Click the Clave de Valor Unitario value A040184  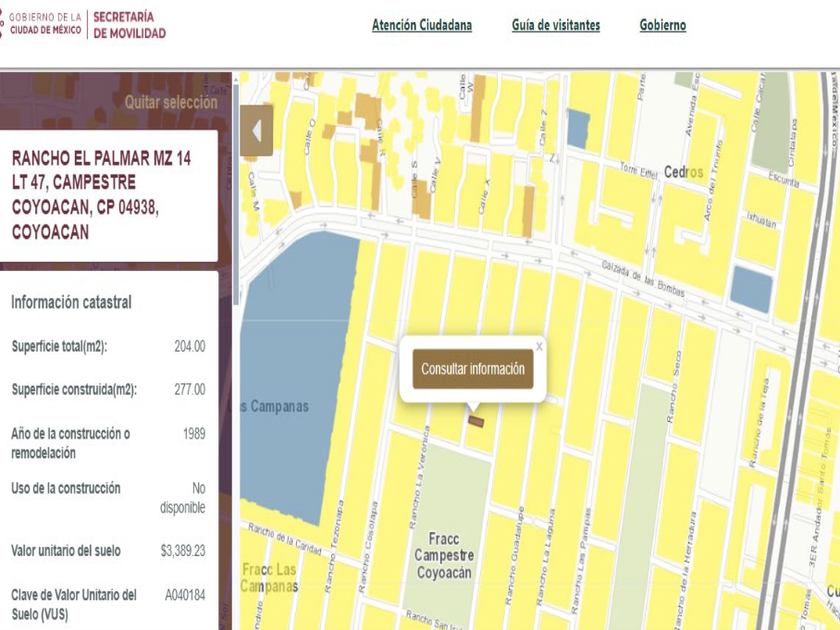[x=184, y=595]
